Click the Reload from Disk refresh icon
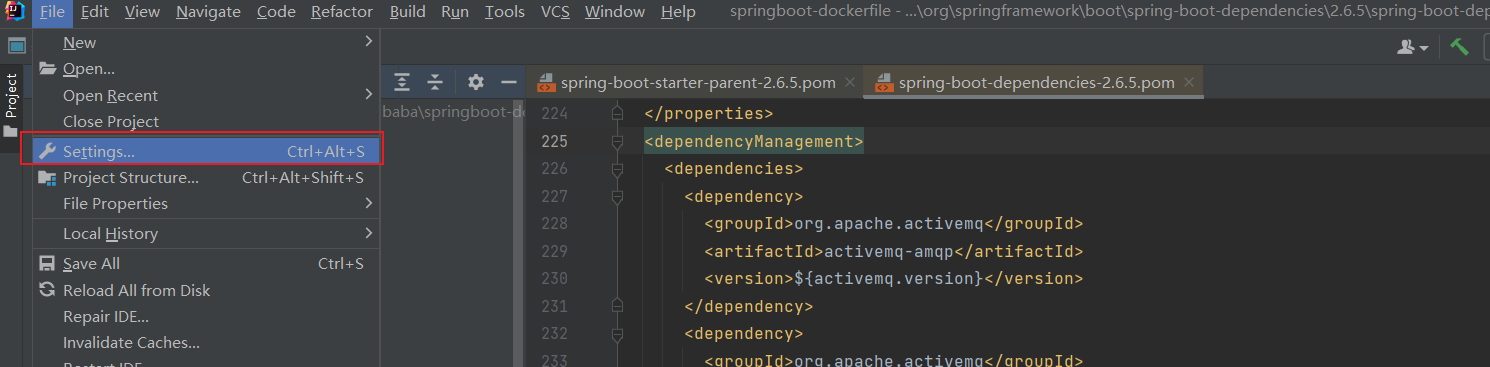This screenshot has width=1490, height=367. click(47, 290)
